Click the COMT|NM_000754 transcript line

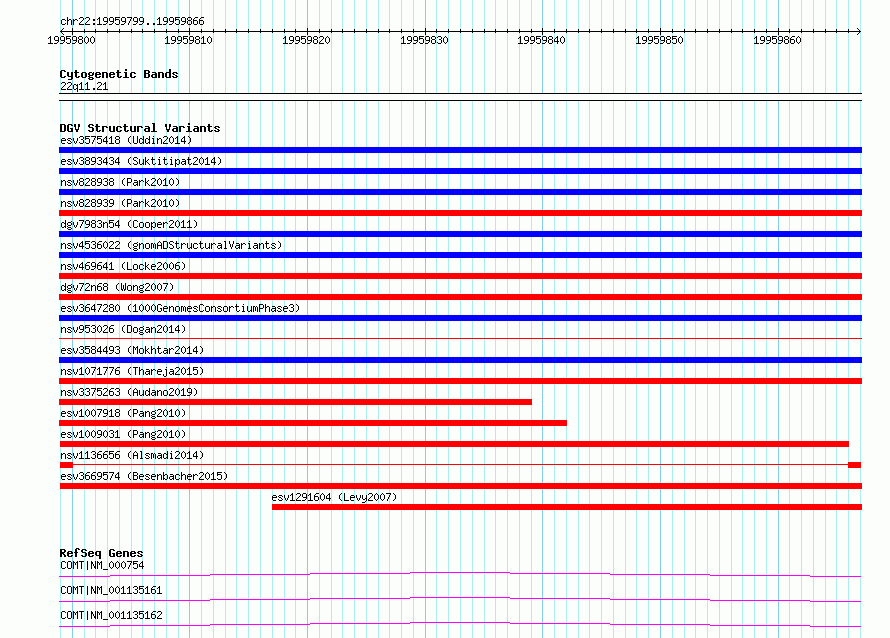[x=460, y=574]
